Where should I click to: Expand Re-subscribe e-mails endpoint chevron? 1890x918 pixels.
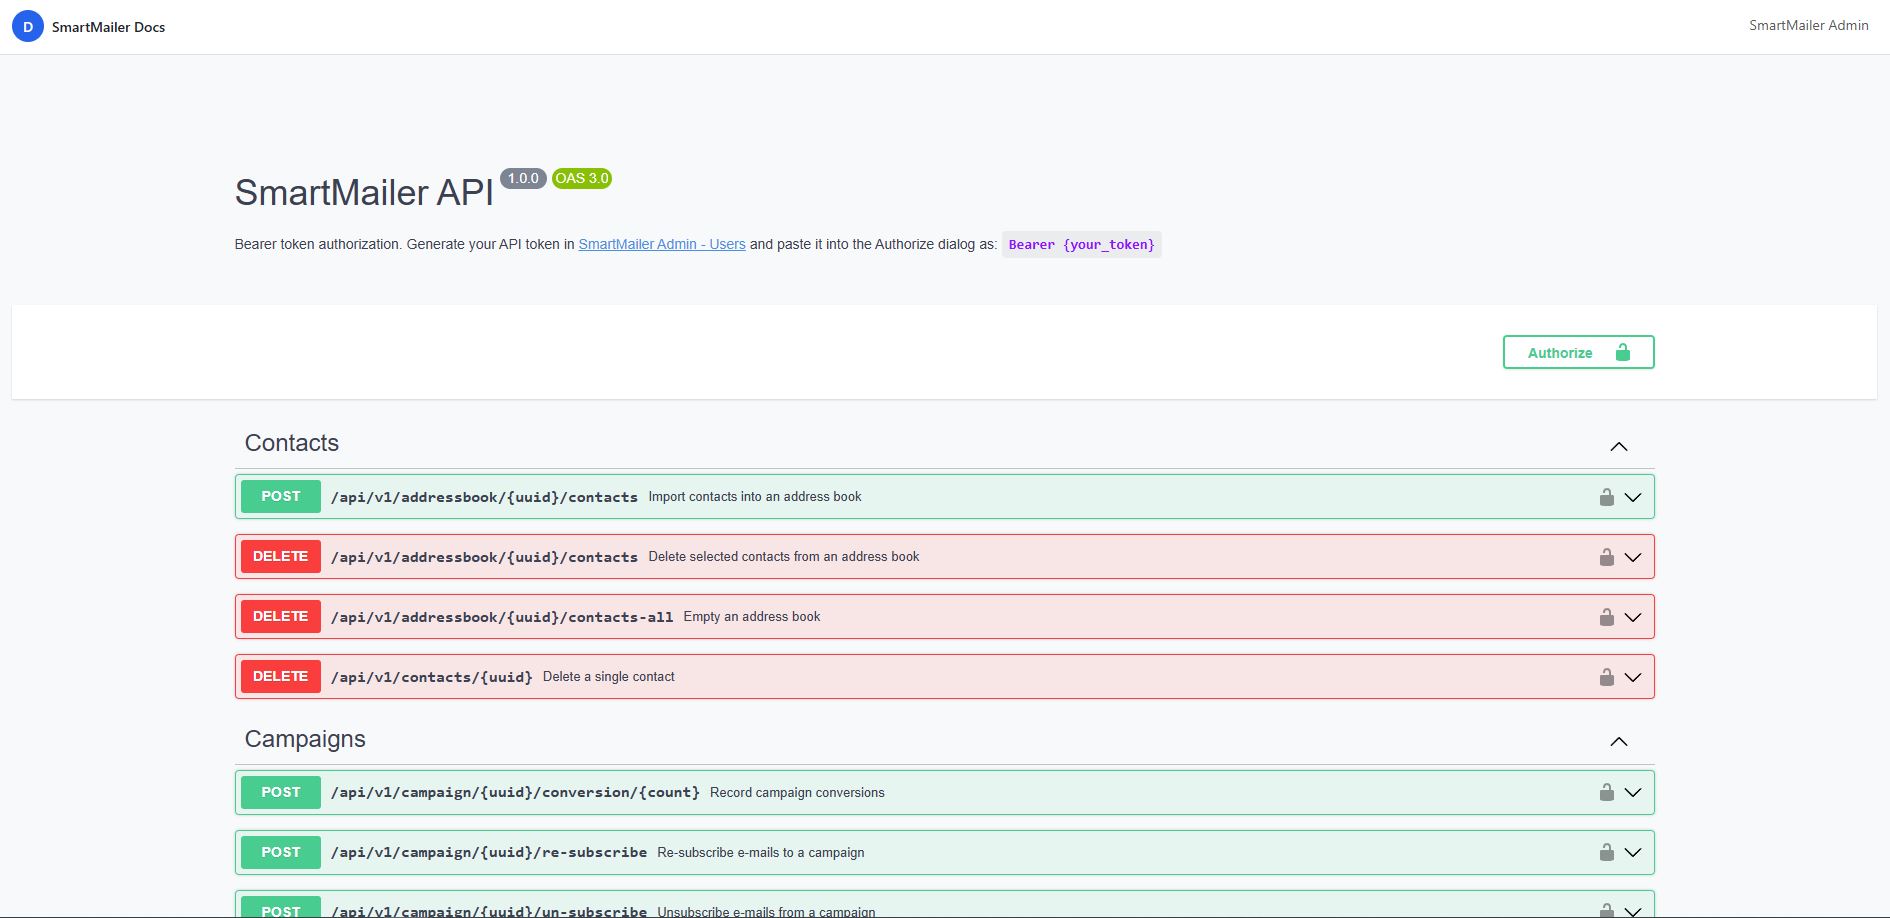point(1633,852)
